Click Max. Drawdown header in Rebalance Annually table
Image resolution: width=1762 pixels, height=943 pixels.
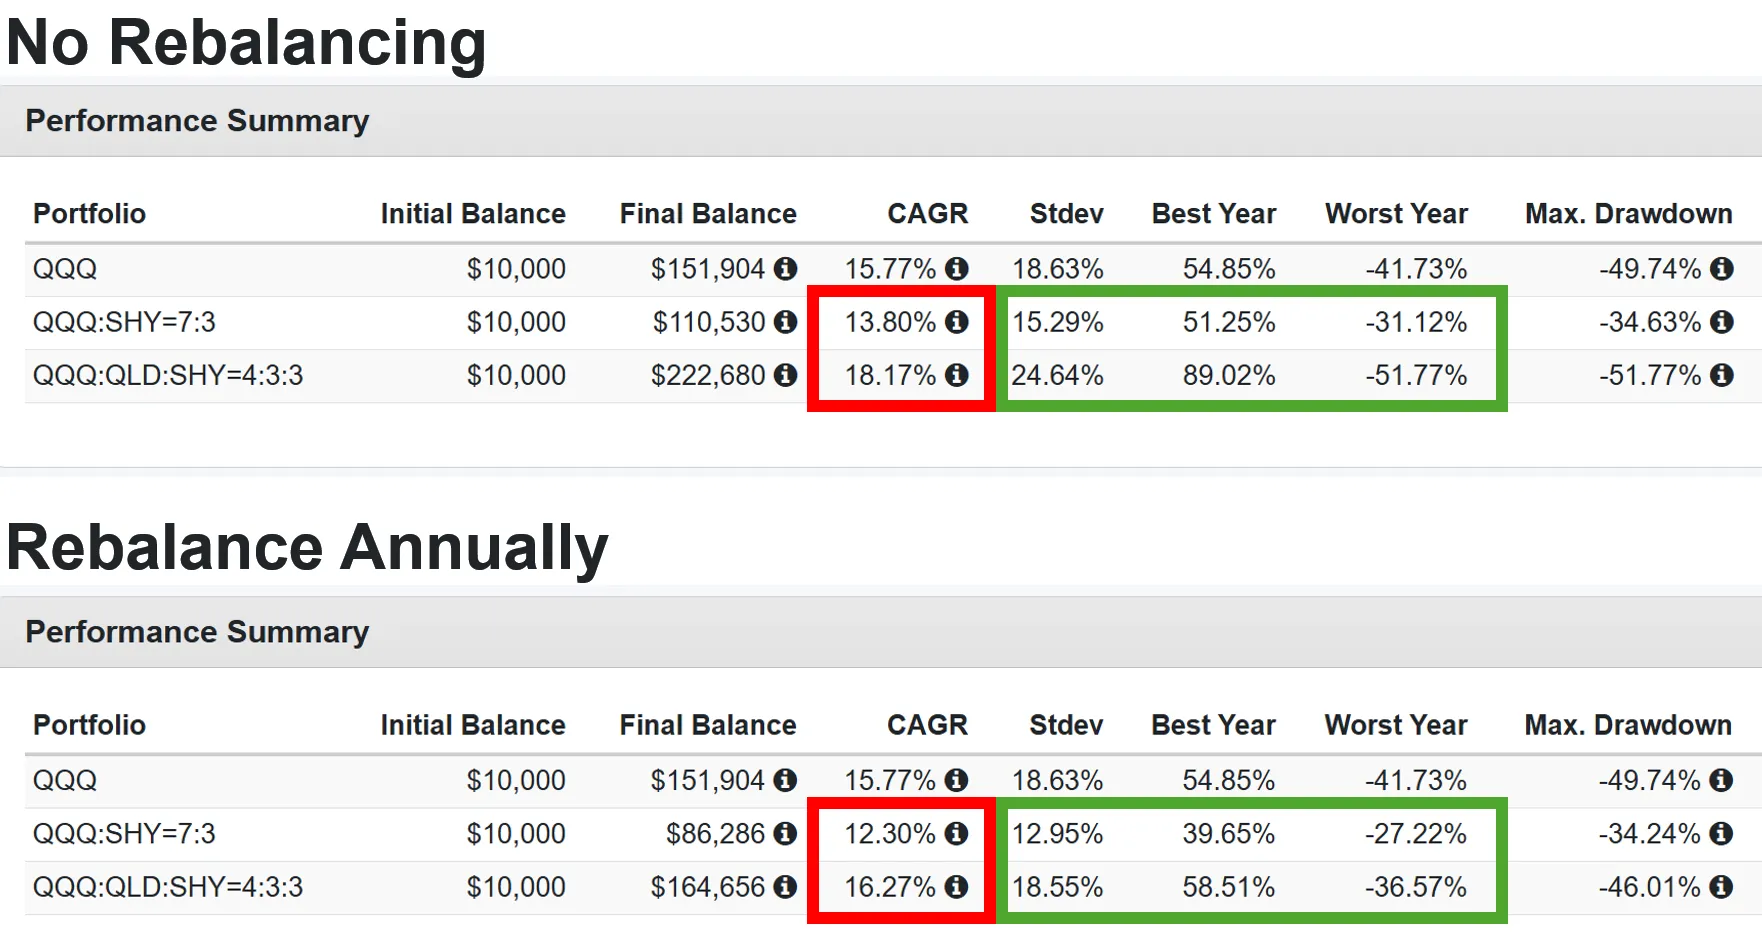pyautogui.click(x=1627, y=724)
